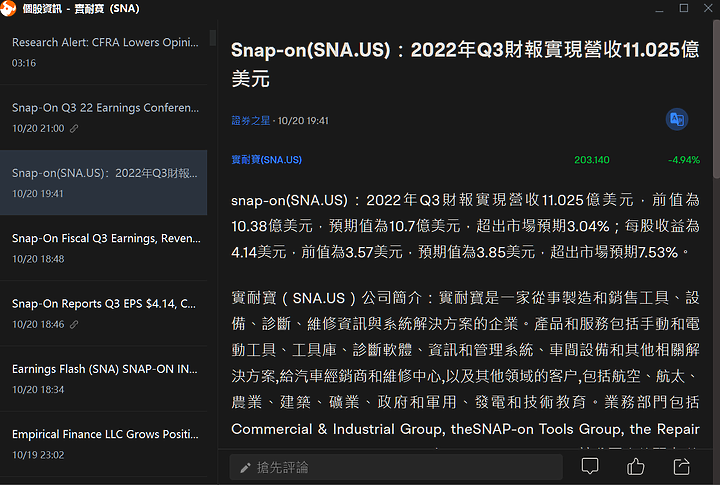Close the 個股資訊 window
Viewport: 720px width, 485px height.
[x=708, y=8]
